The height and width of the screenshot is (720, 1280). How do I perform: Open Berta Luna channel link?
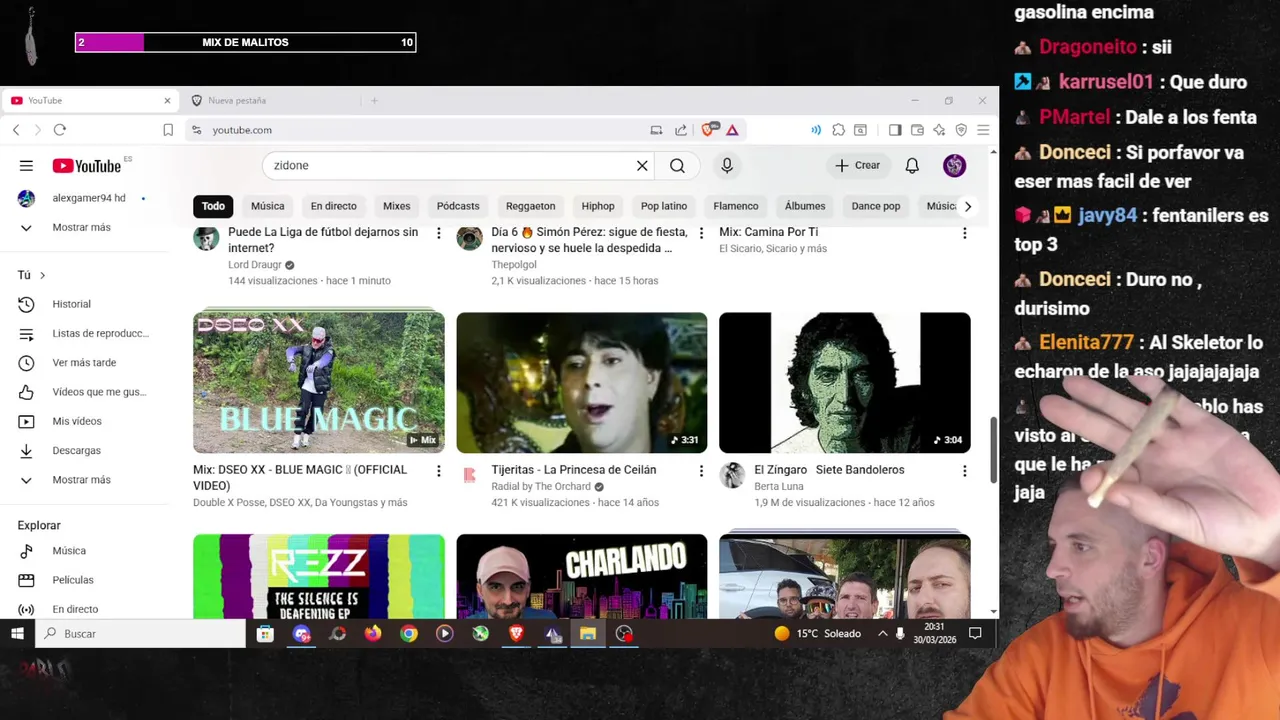pos(779,487)
